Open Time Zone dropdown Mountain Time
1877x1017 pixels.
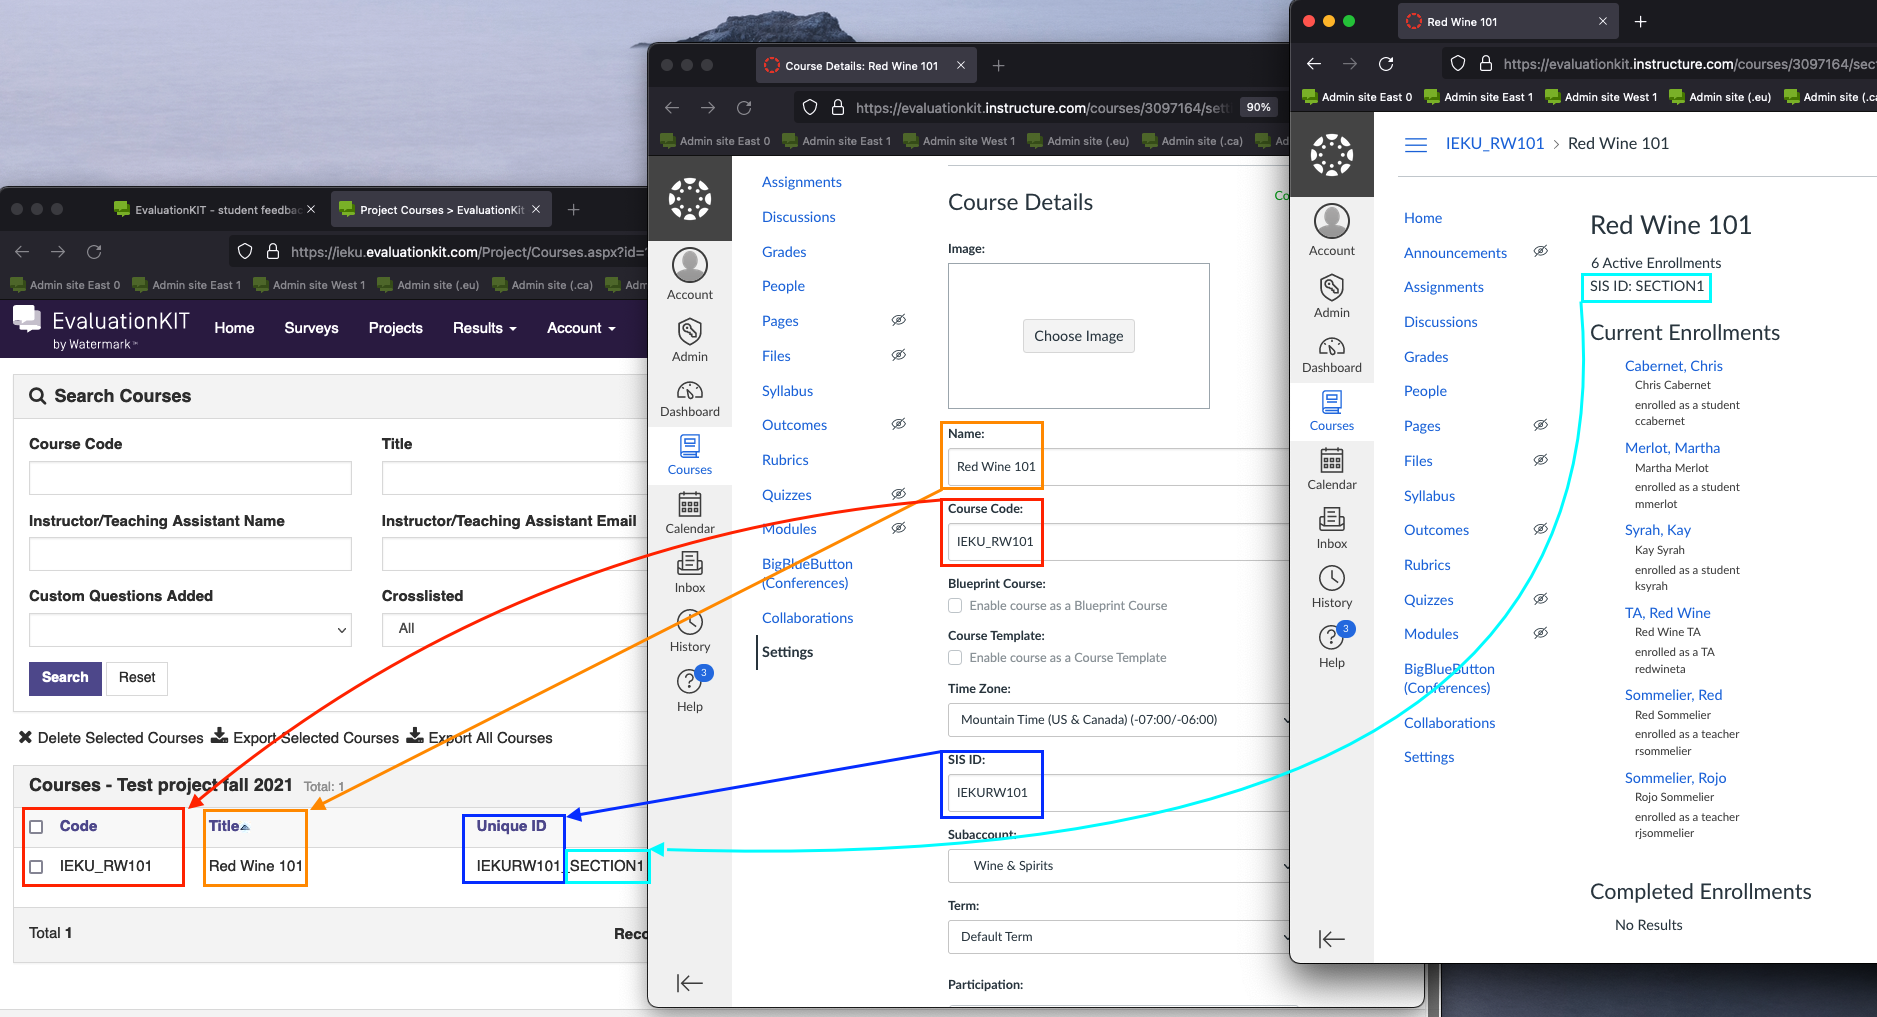[1118, 720]
